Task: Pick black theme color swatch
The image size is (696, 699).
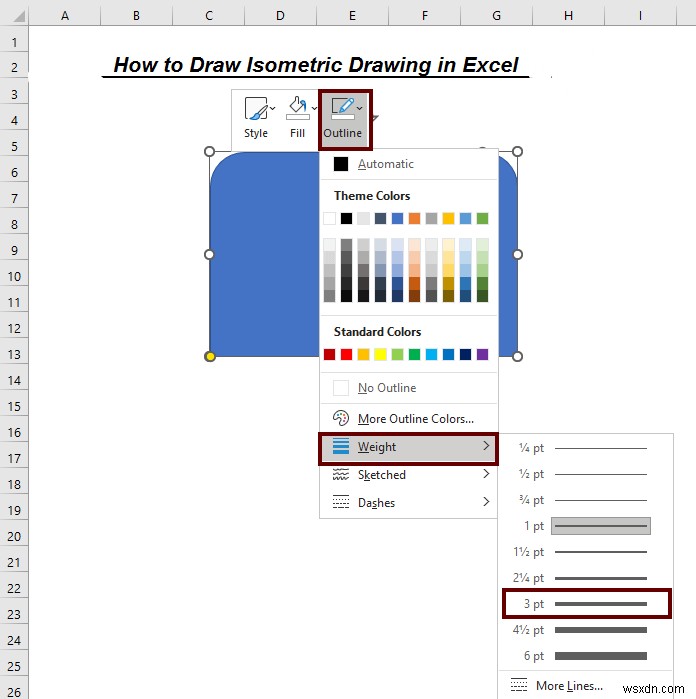Action: 346,218
